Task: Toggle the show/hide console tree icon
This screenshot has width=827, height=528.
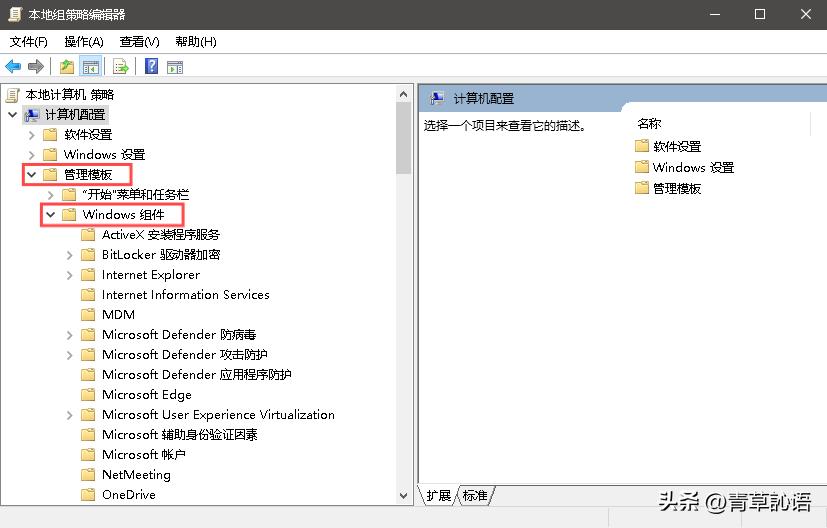Action: coord(90,66)
